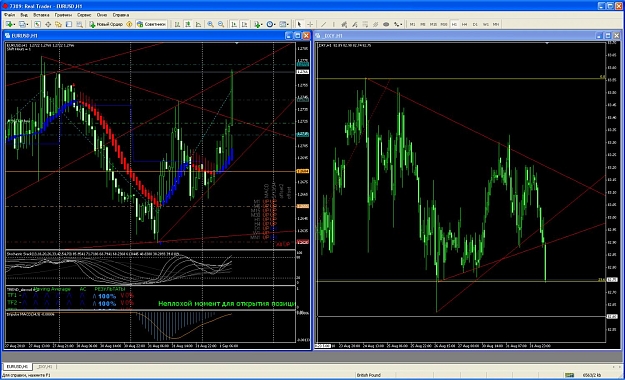Click the connection status bars indicator
The image size is (625, 380).
point(570,375)
